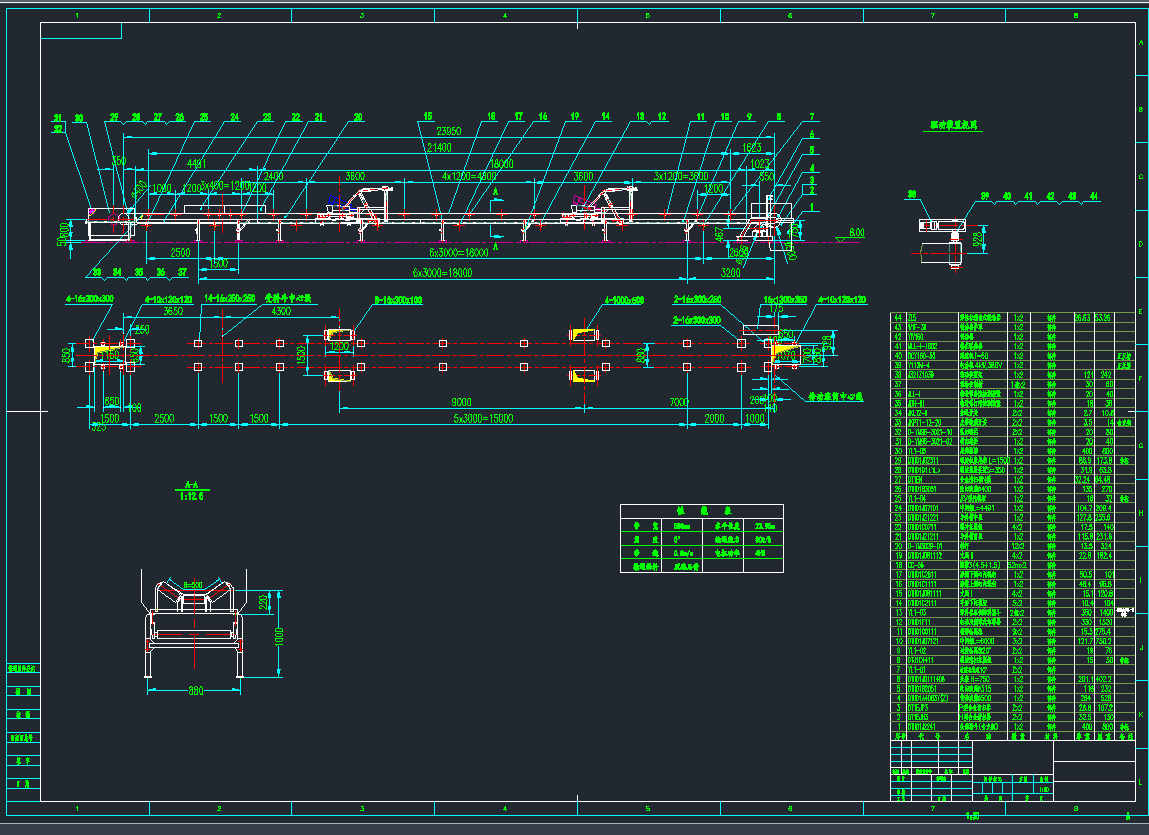Pick the 8-16x300x100 plate label
This screenshot has width=1149, height=835.
(398, 301)
